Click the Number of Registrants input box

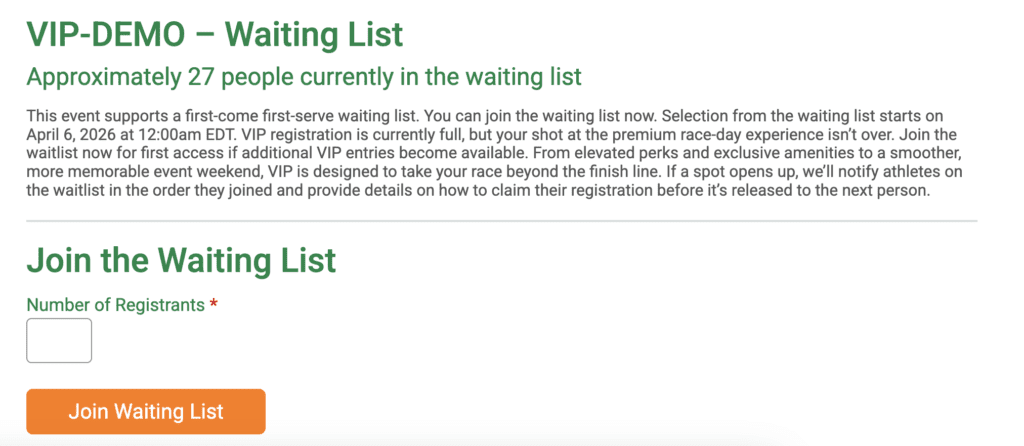pyautogui.click(x=59, y=341)
